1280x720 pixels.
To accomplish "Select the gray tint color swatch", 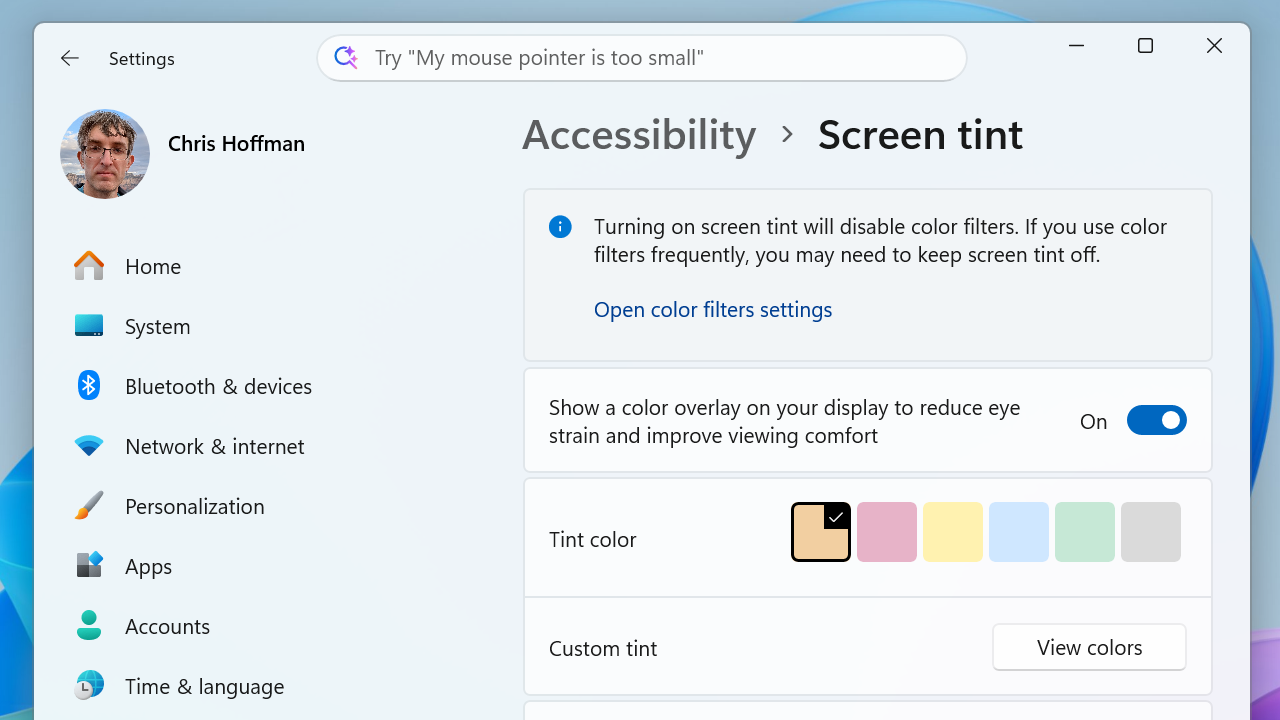I will (x=1151, y=532).
